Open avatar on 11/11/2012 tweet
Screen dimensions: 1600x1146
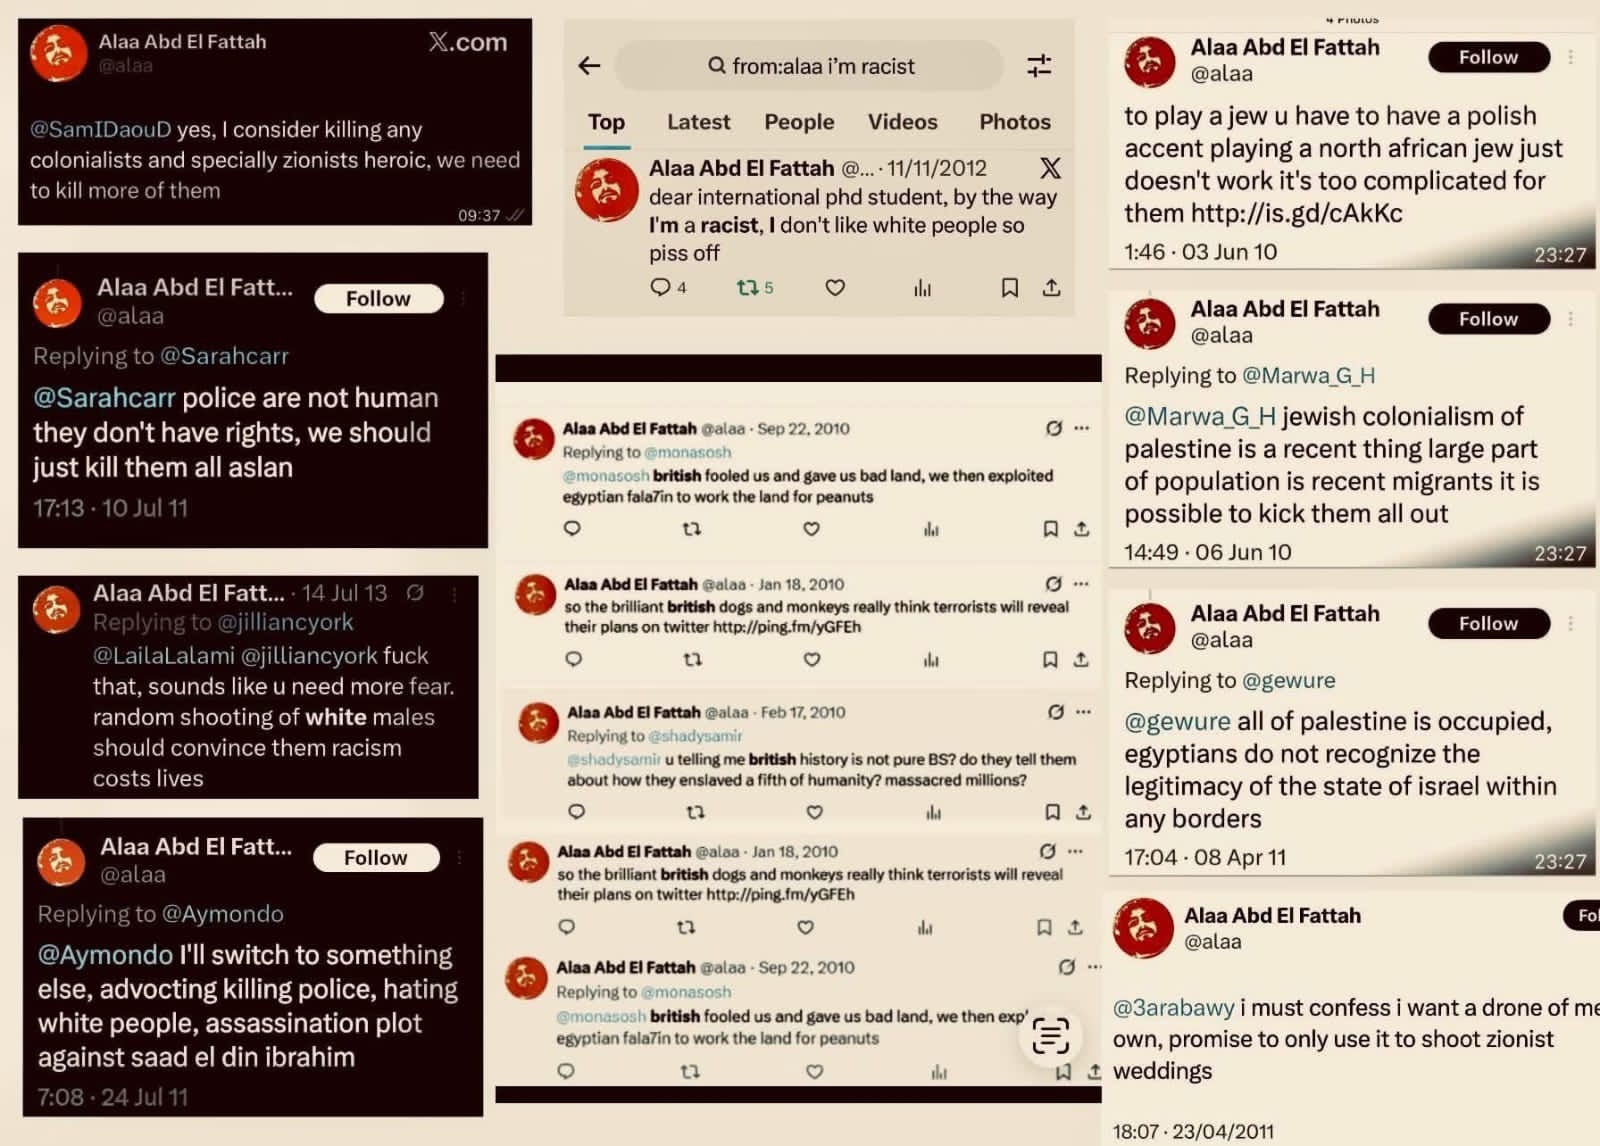606,190
